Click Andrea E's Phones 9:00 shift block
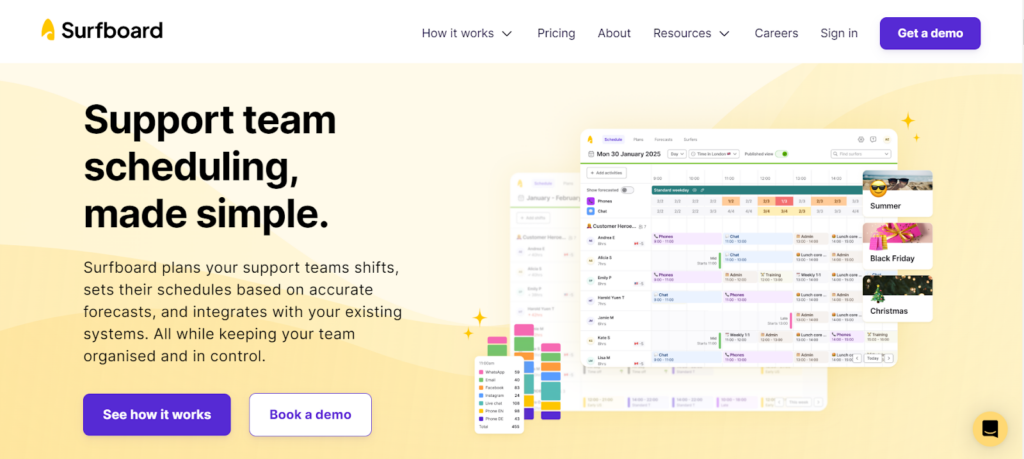The height and width of the screenshot is (459, 1024). (686, 239)
